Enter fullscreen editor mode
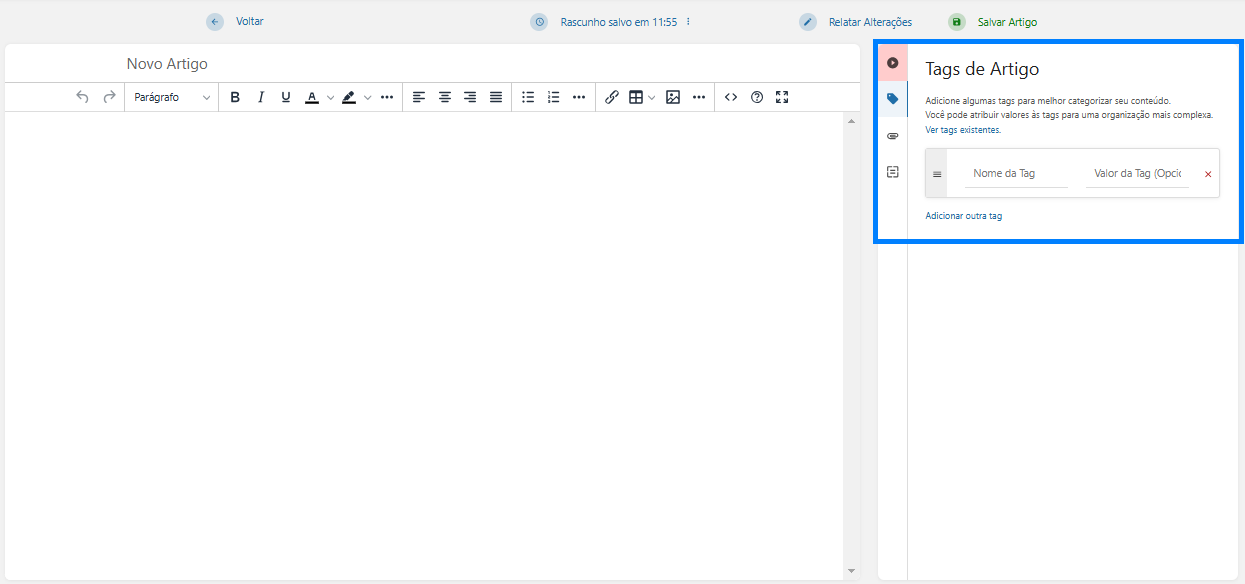Image resolution: width=1245 pixels, height=584 pixels. (x=782, y=97)
